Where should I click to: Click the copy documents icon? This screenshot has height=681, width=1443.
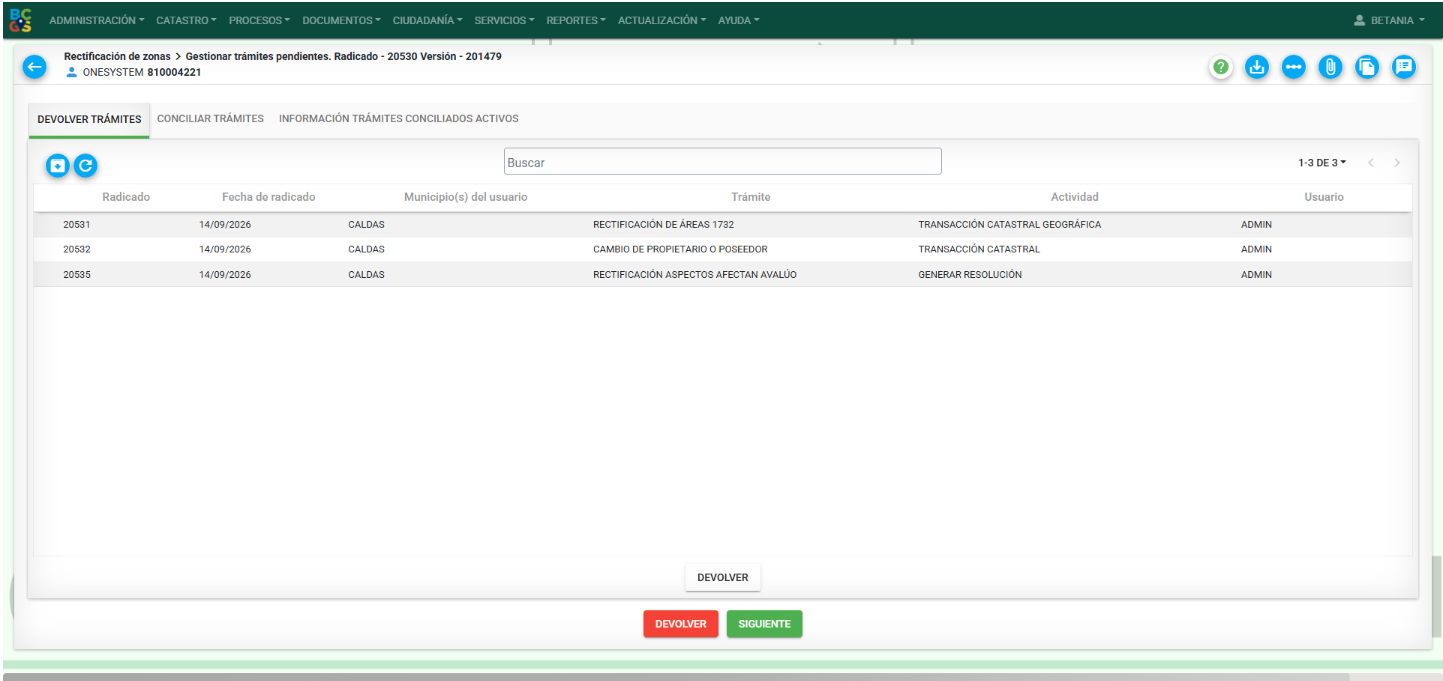pyautogui.click(x=1367, y=67)
